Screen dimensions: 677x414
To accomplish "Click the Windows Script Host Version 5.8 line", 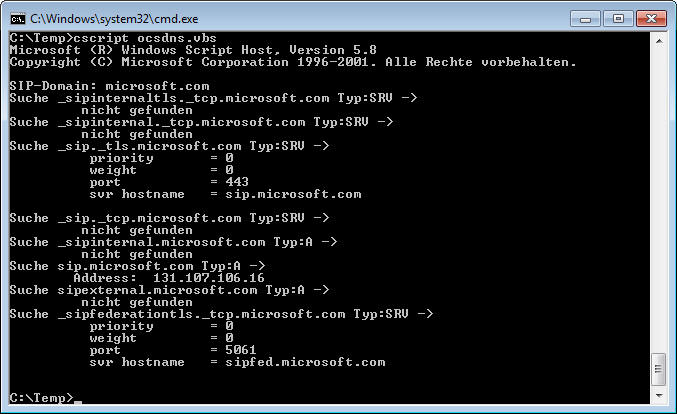I will [193, 50].
